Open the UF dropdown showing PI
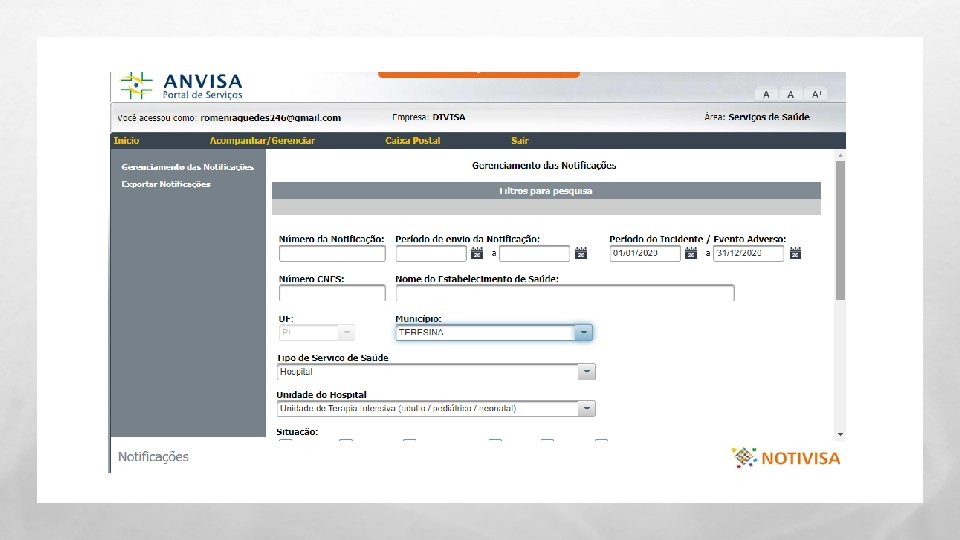Screen dimensions: 960x540 tap(317, 332)
